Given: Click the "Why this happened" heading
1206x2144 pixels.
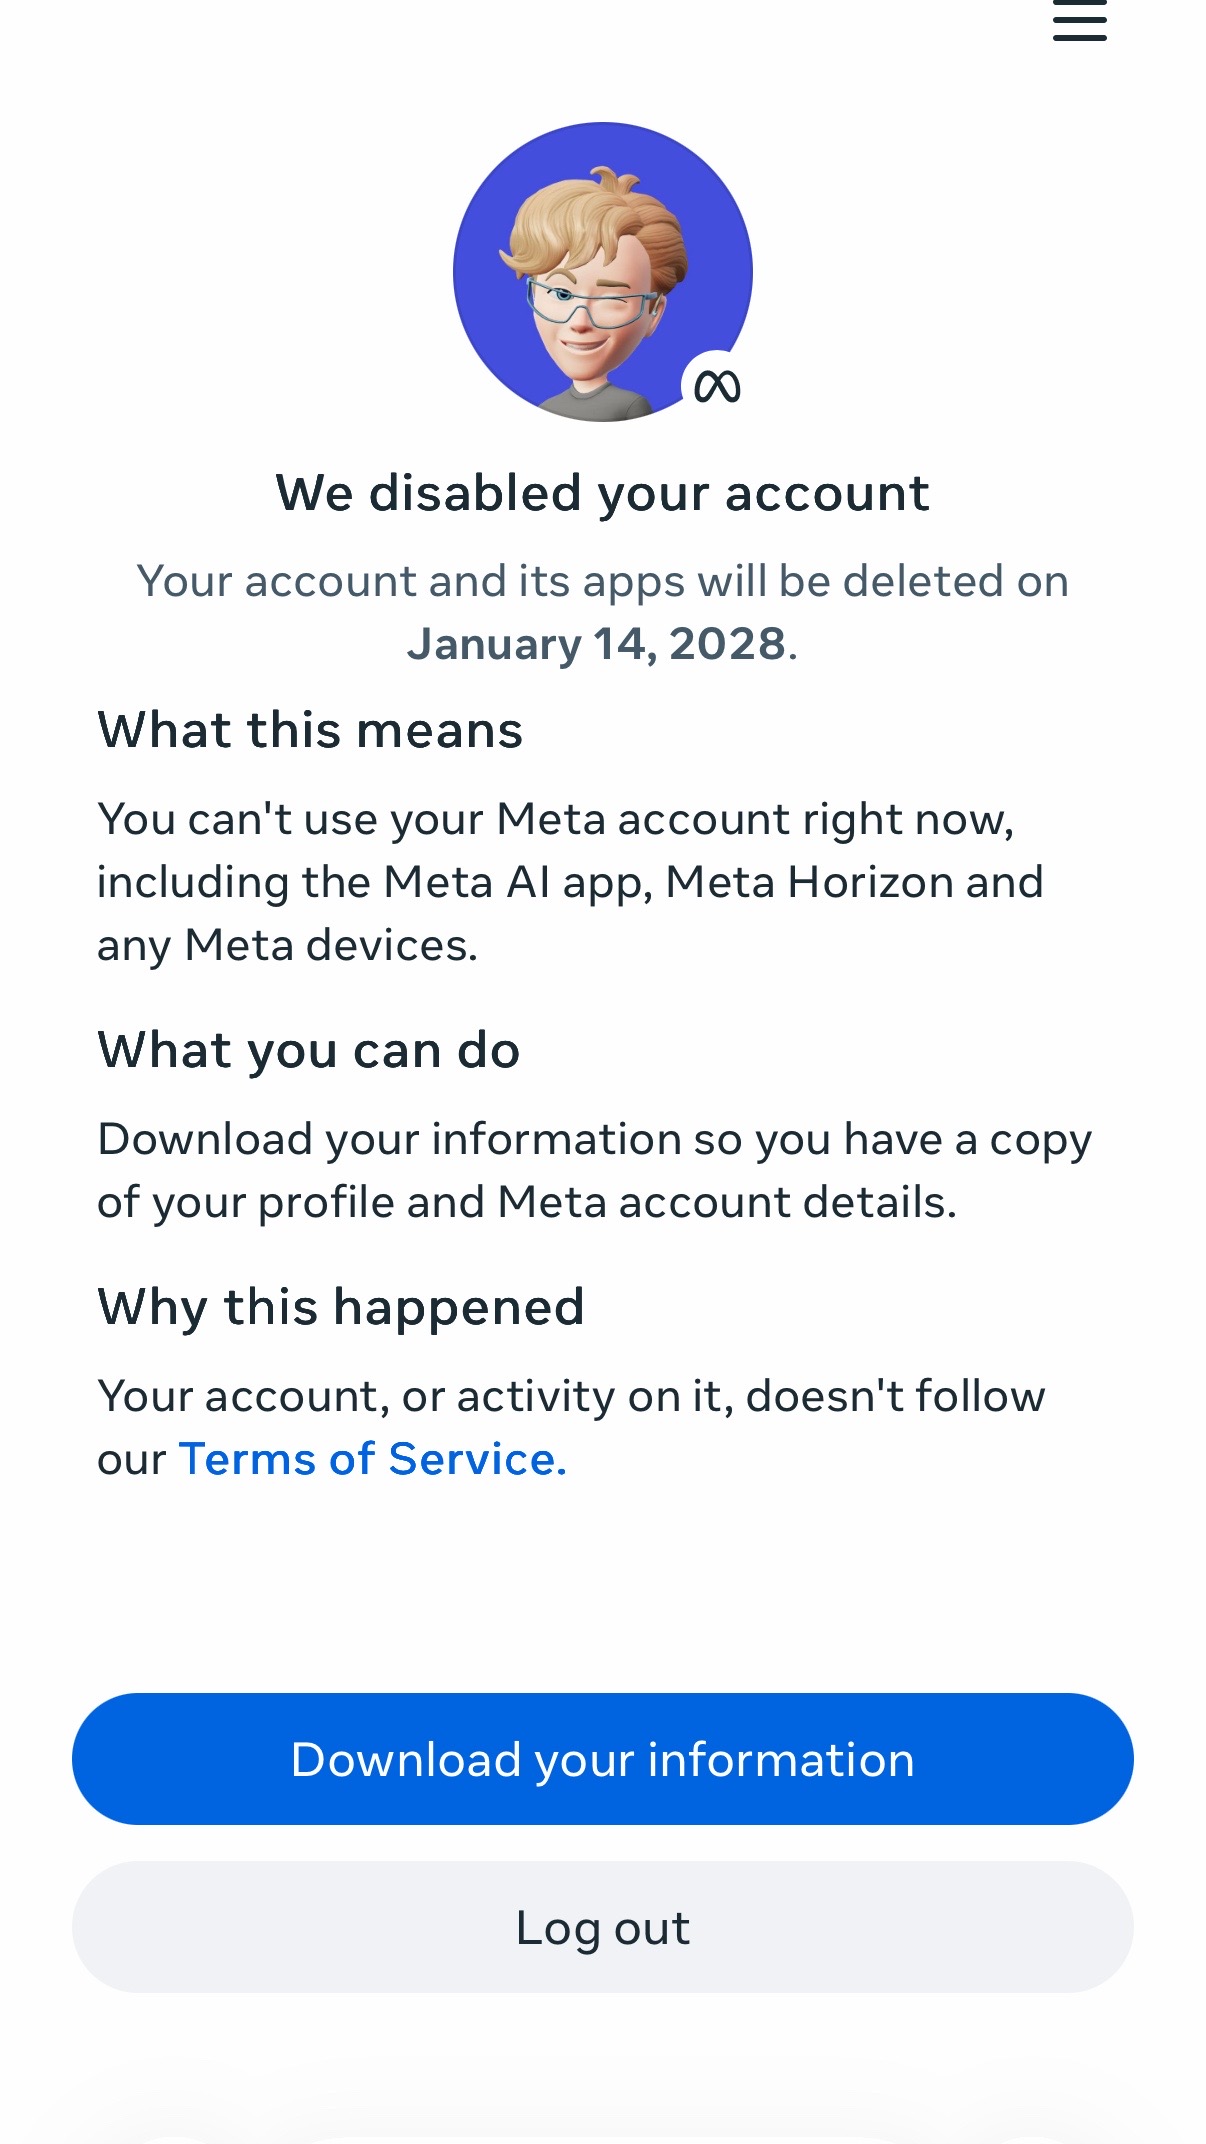Looking at the screenshot, I should pyautogui.click(x=341, y=1307).
